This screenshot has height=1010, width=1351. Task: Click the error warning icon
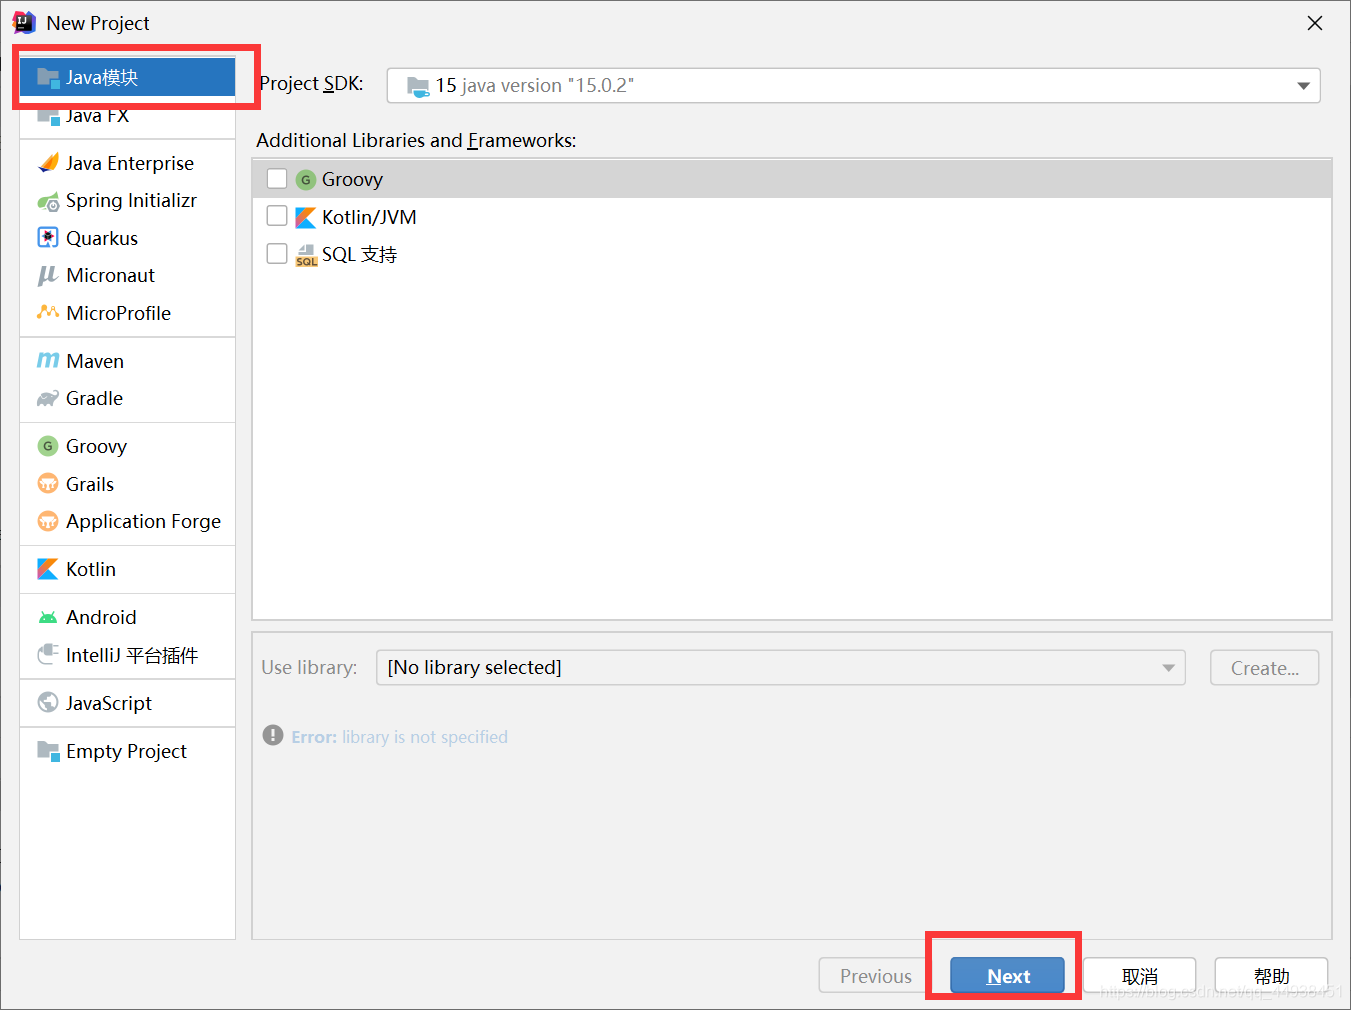click(x=273, y=735)
